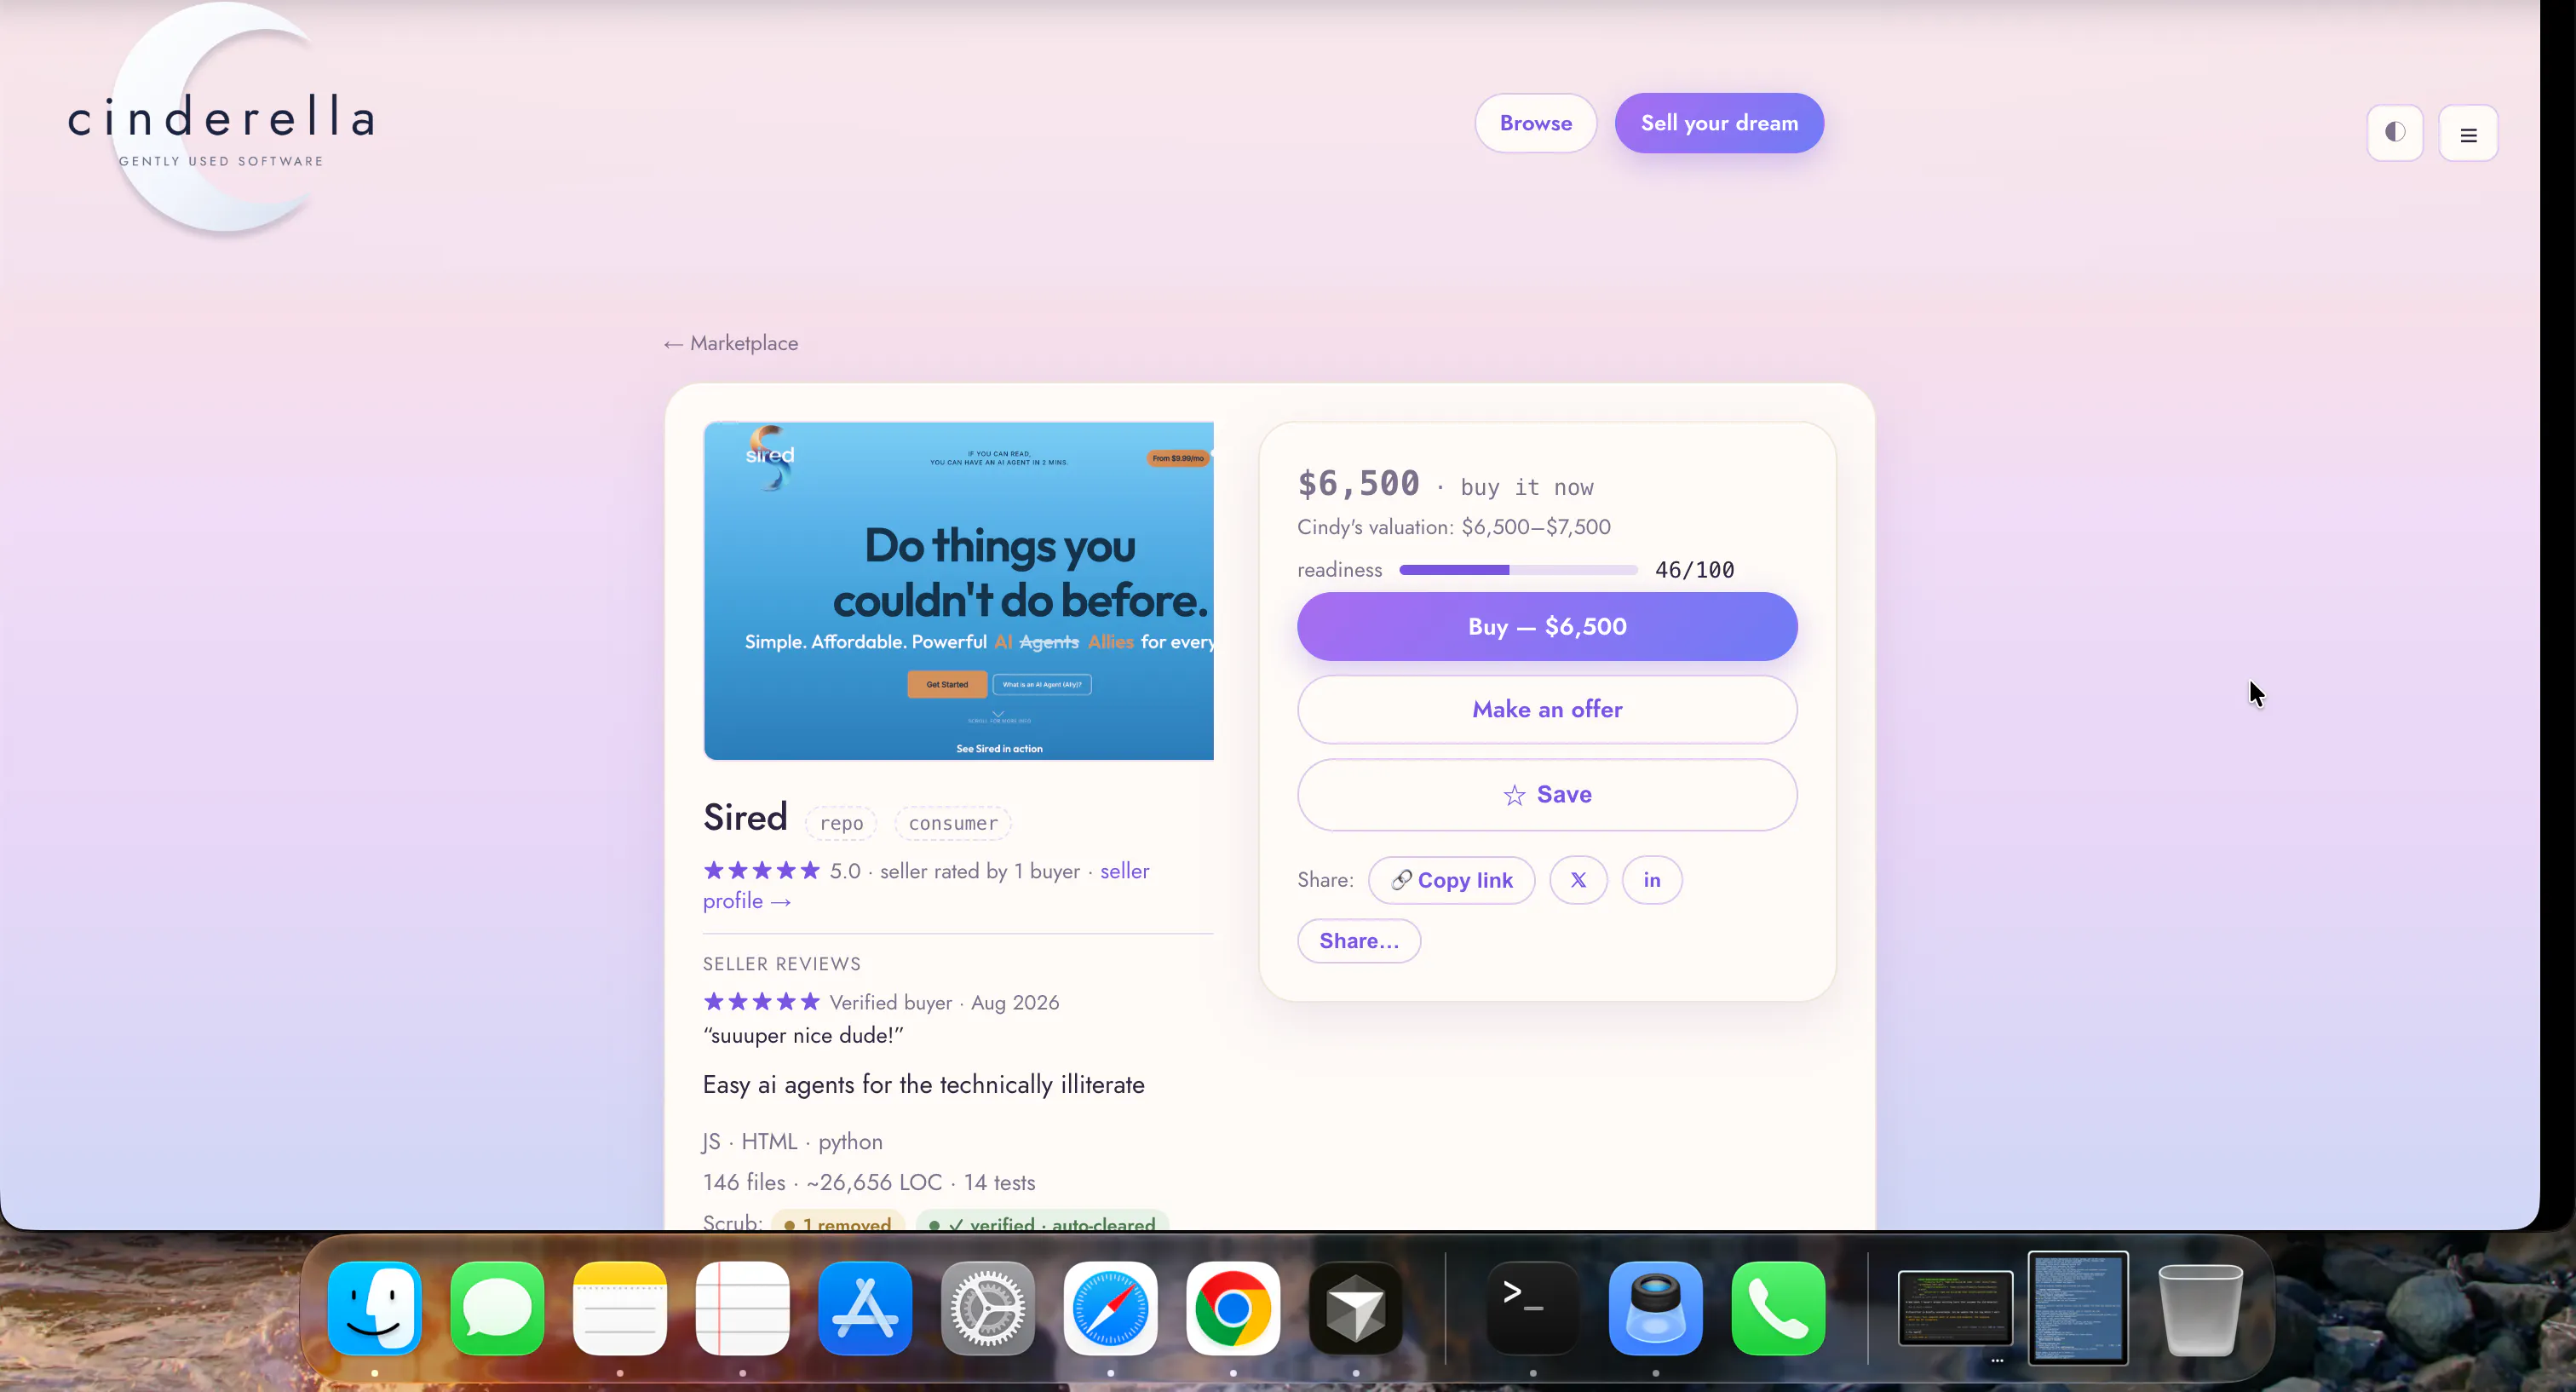Open the hamburger menu
This screenshot has width=2576, height=1392.
[x=2468, y=134]
